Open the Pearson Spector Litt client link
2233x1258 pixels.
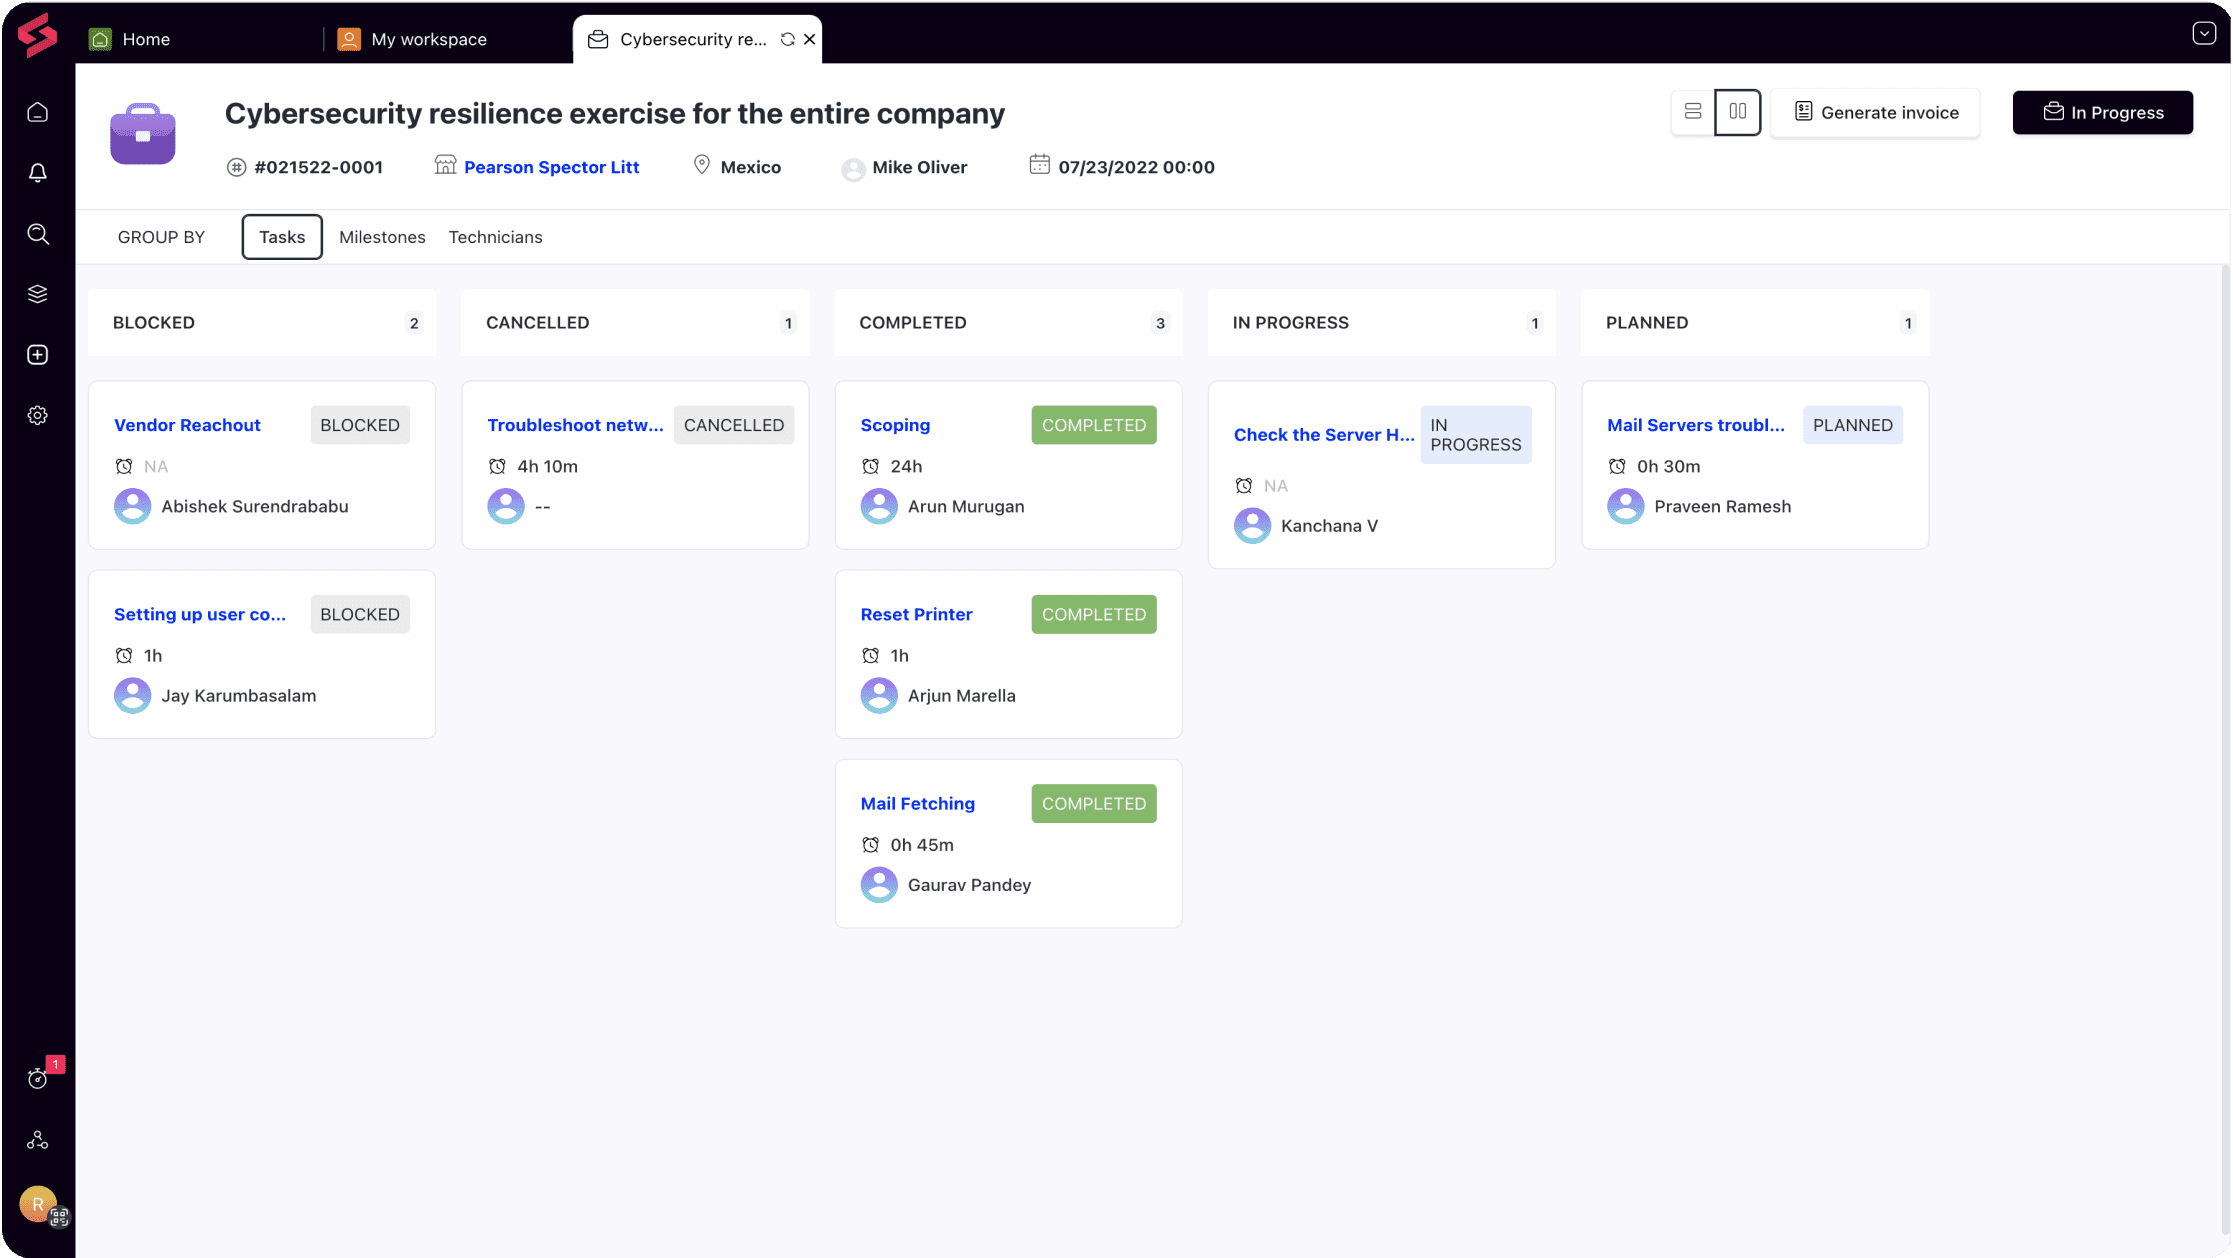click(552, 167)
